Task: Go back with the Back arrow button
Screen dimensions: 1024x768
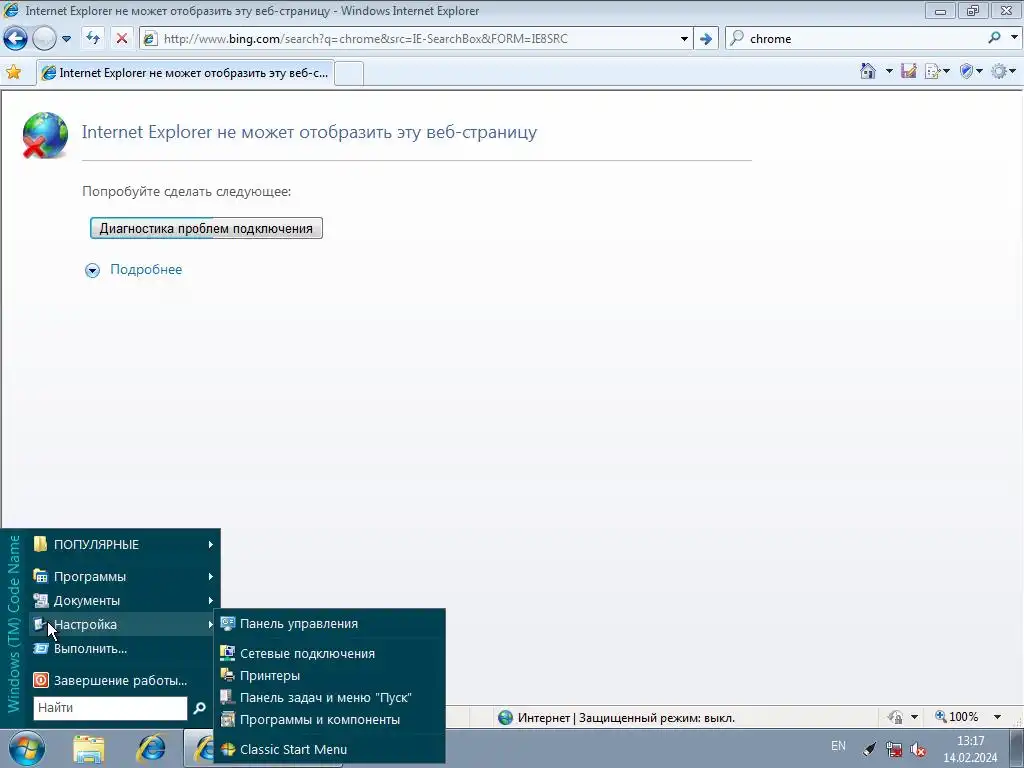Action: coord(15,39)
